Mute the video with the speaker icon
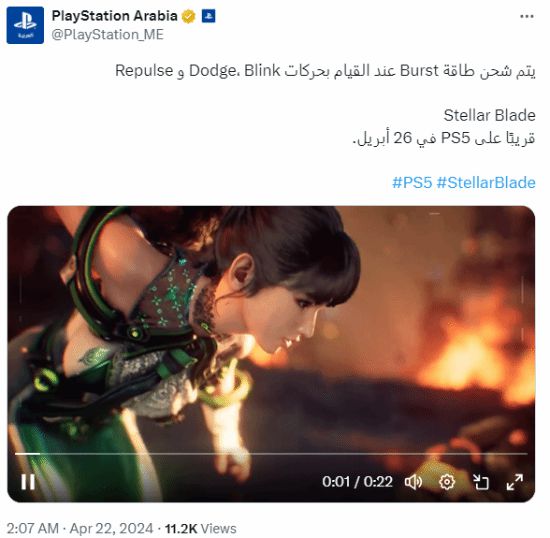This screenshot has width=550, height=538. point(414,482)
